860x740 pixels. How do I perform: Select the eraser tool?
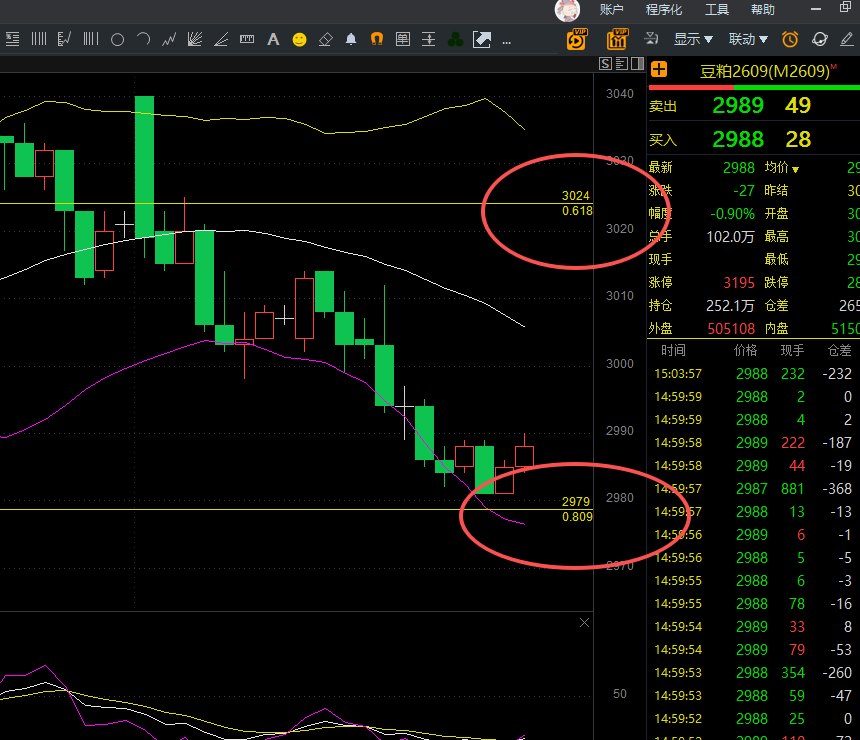point(325,39)
